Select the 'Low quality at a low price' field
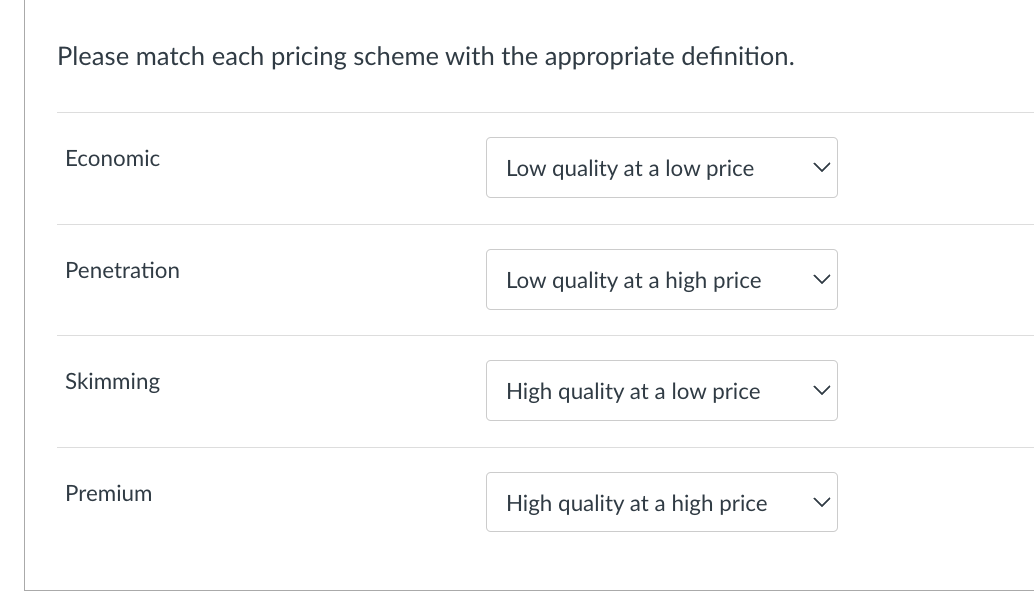This screenshot has height=600, width=1034. [x=630, y=168]
